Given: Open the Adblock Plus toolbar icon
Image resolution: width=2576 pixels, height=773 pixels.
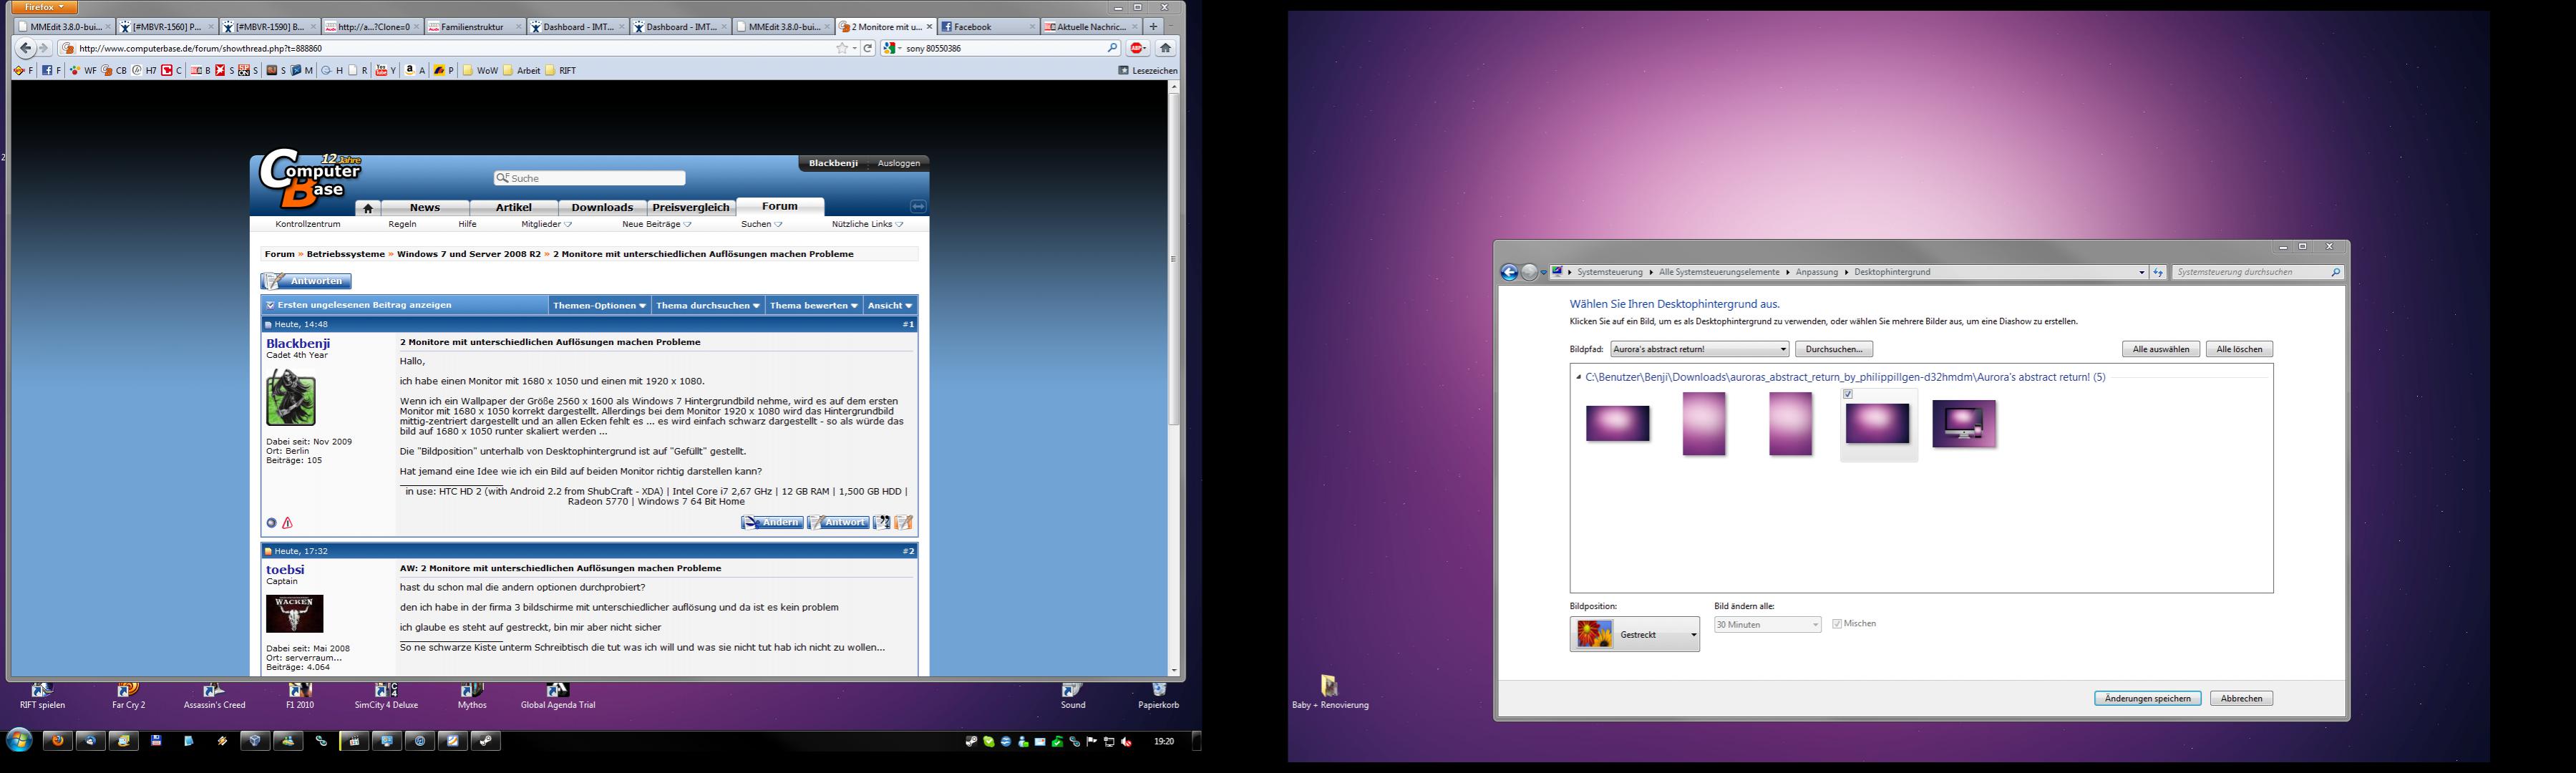Looking at the screenshot, I should (x=1137, y=48).
